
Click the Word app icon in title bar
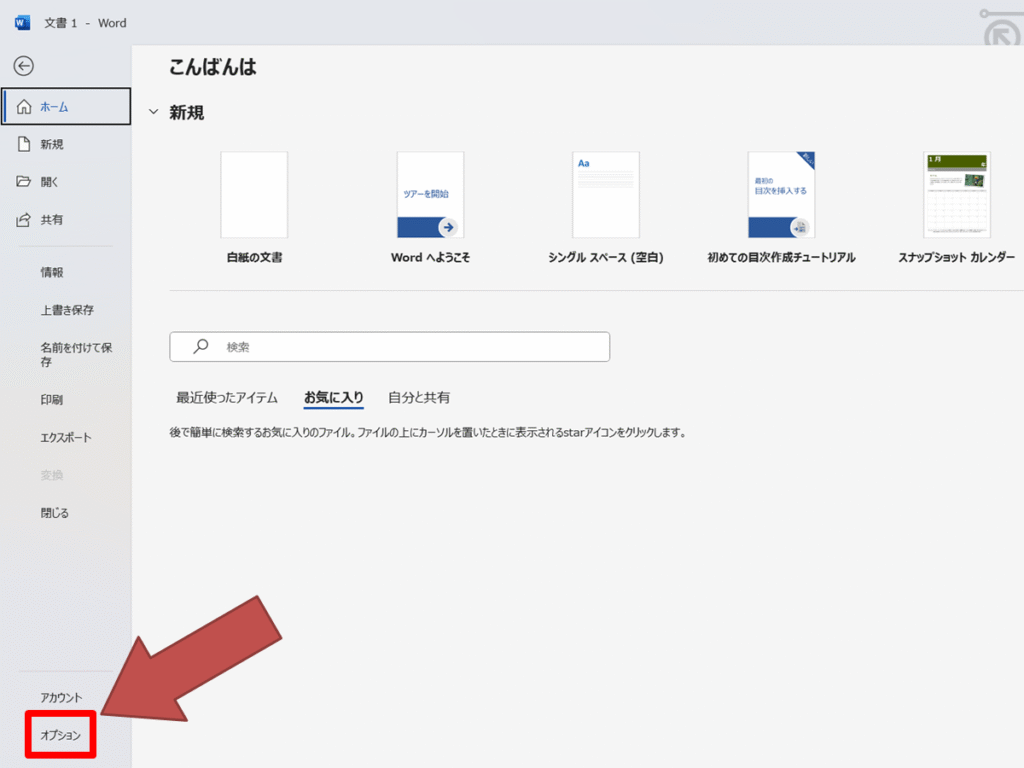22,23
